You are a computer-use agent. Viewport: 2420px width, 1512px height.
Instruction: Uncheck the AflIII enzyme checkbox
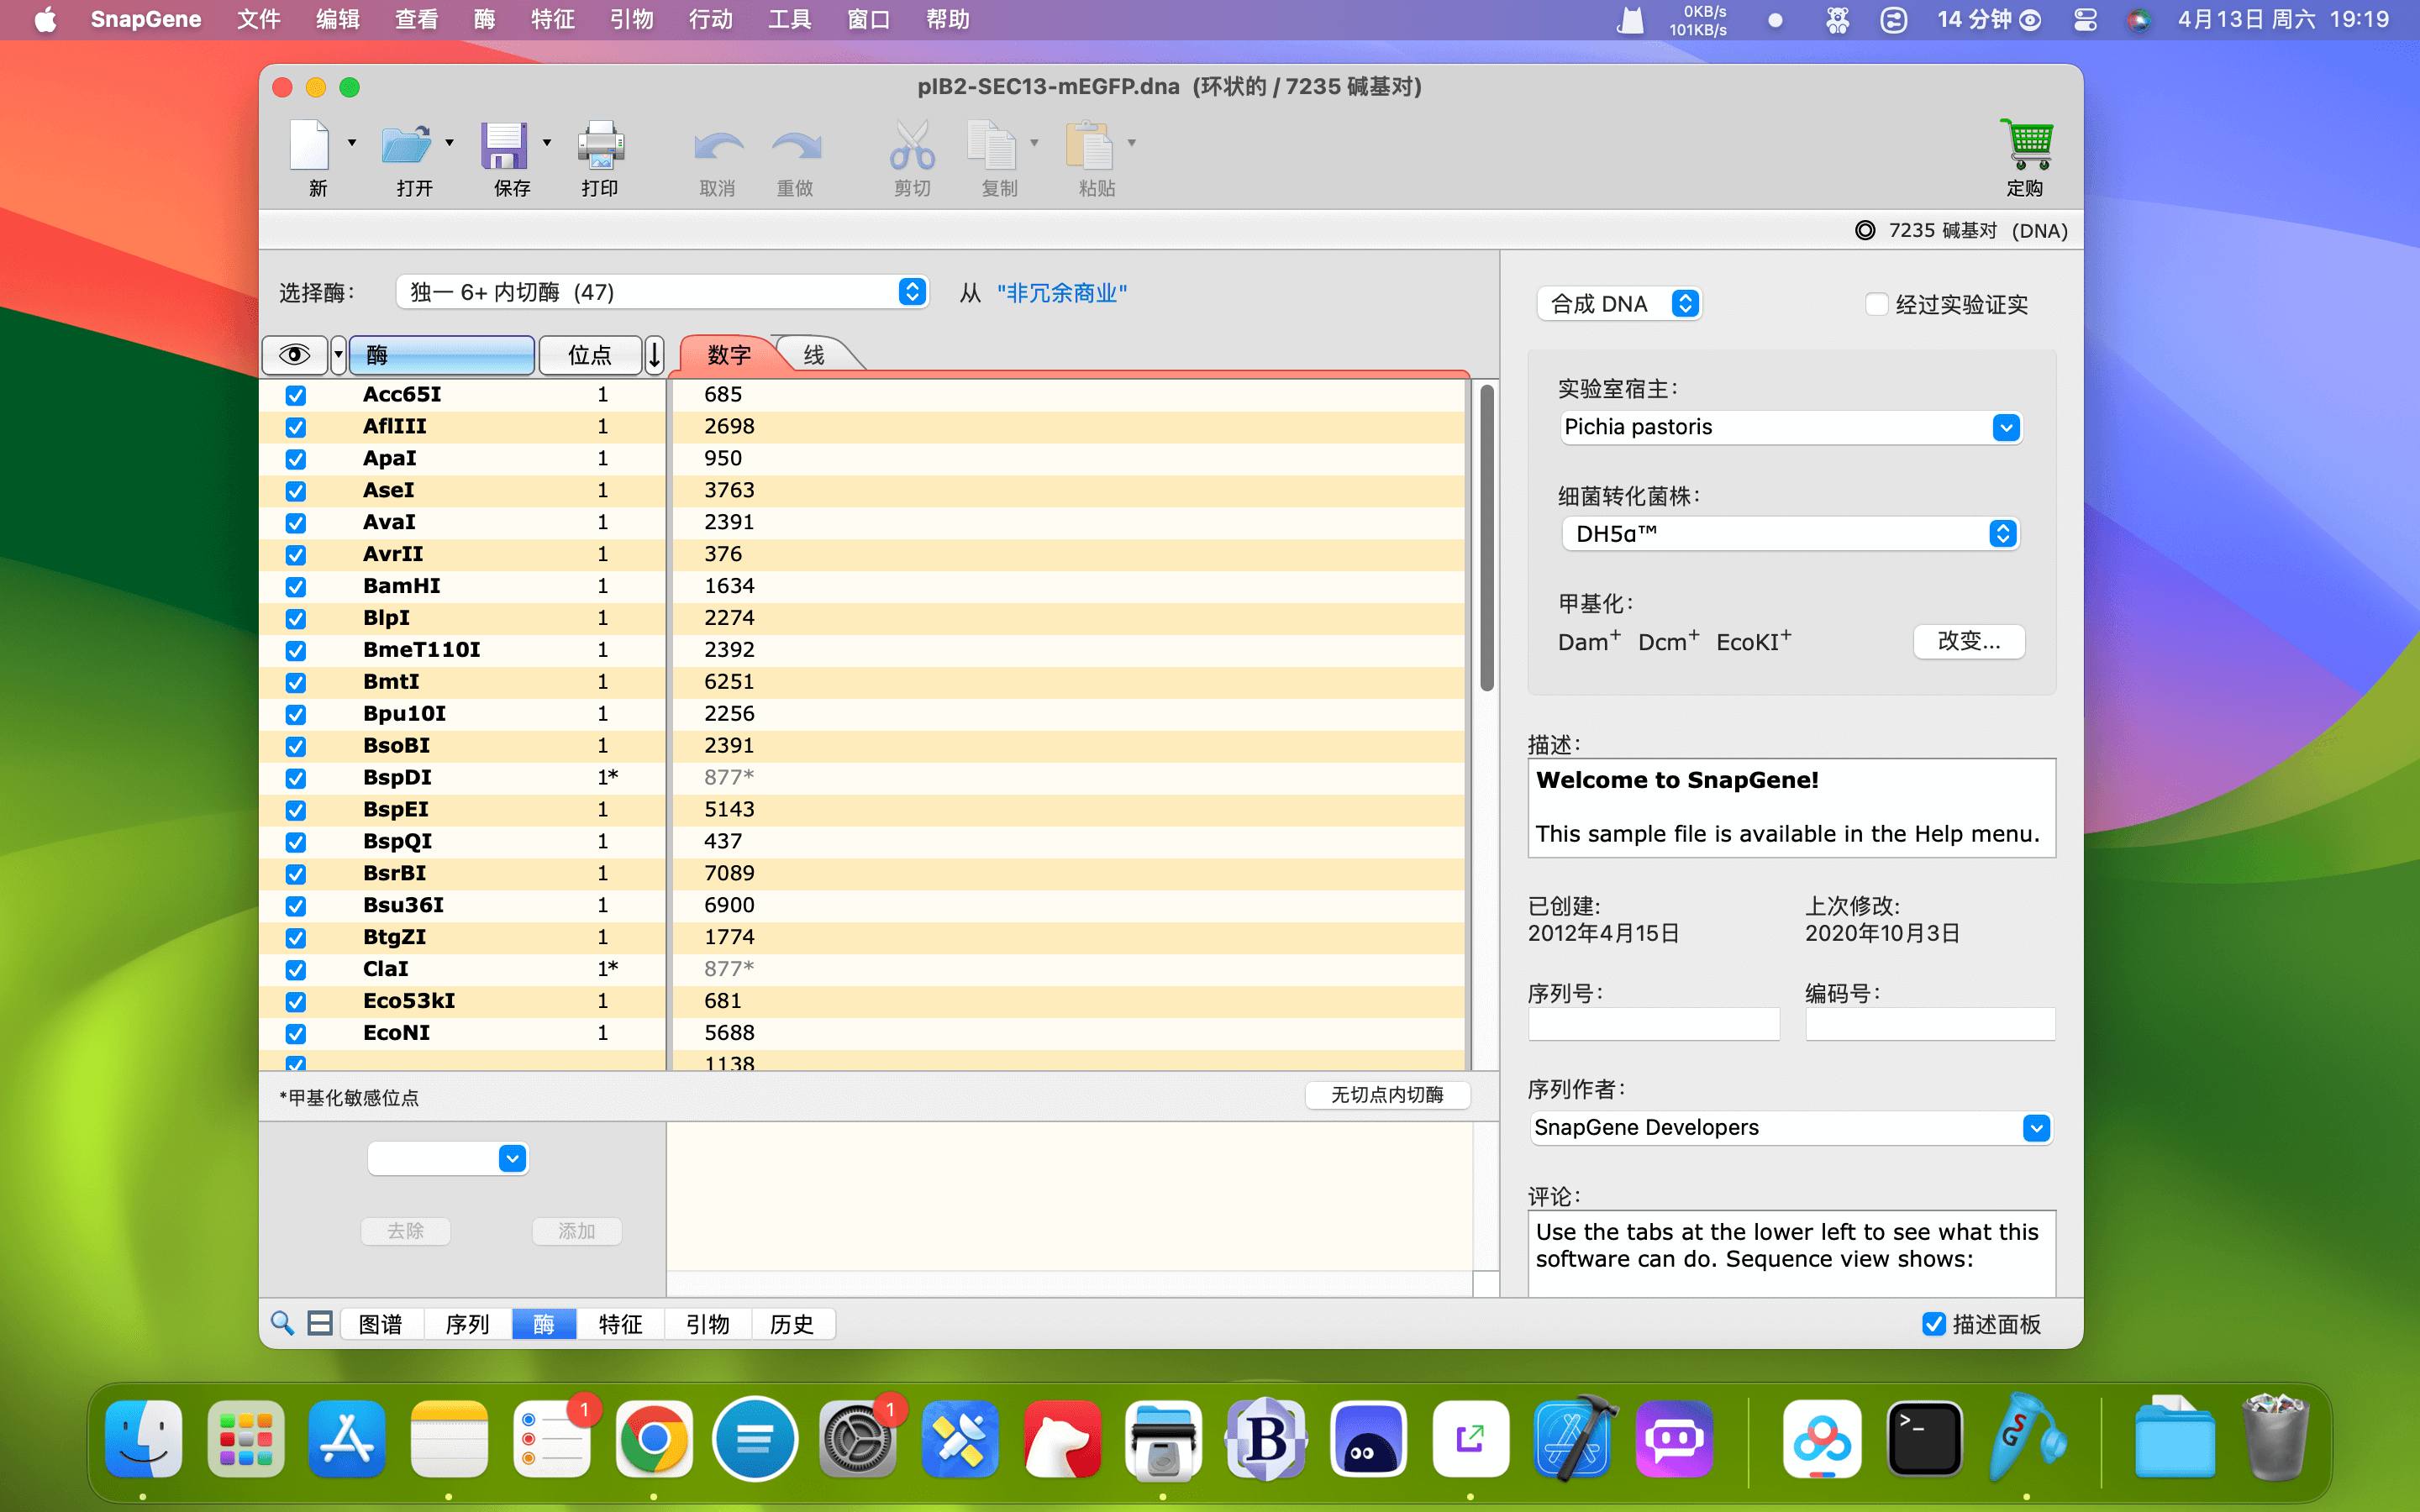coord(295,427)
